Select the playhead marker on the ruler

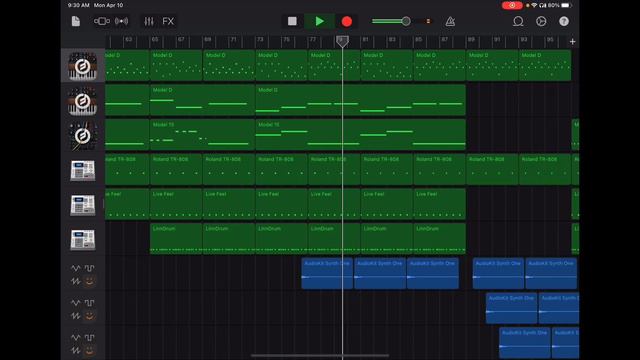pos(342,41)
